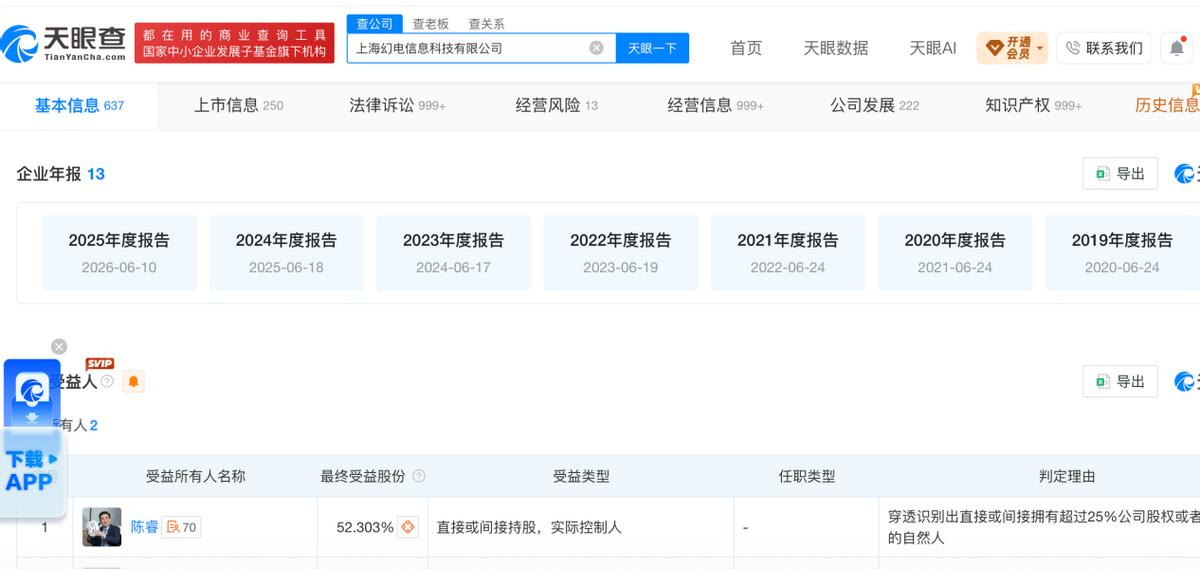Click the 天眼一下 search button
The width and height of the screenshot is (1200, 569).
tap(652, 48)
